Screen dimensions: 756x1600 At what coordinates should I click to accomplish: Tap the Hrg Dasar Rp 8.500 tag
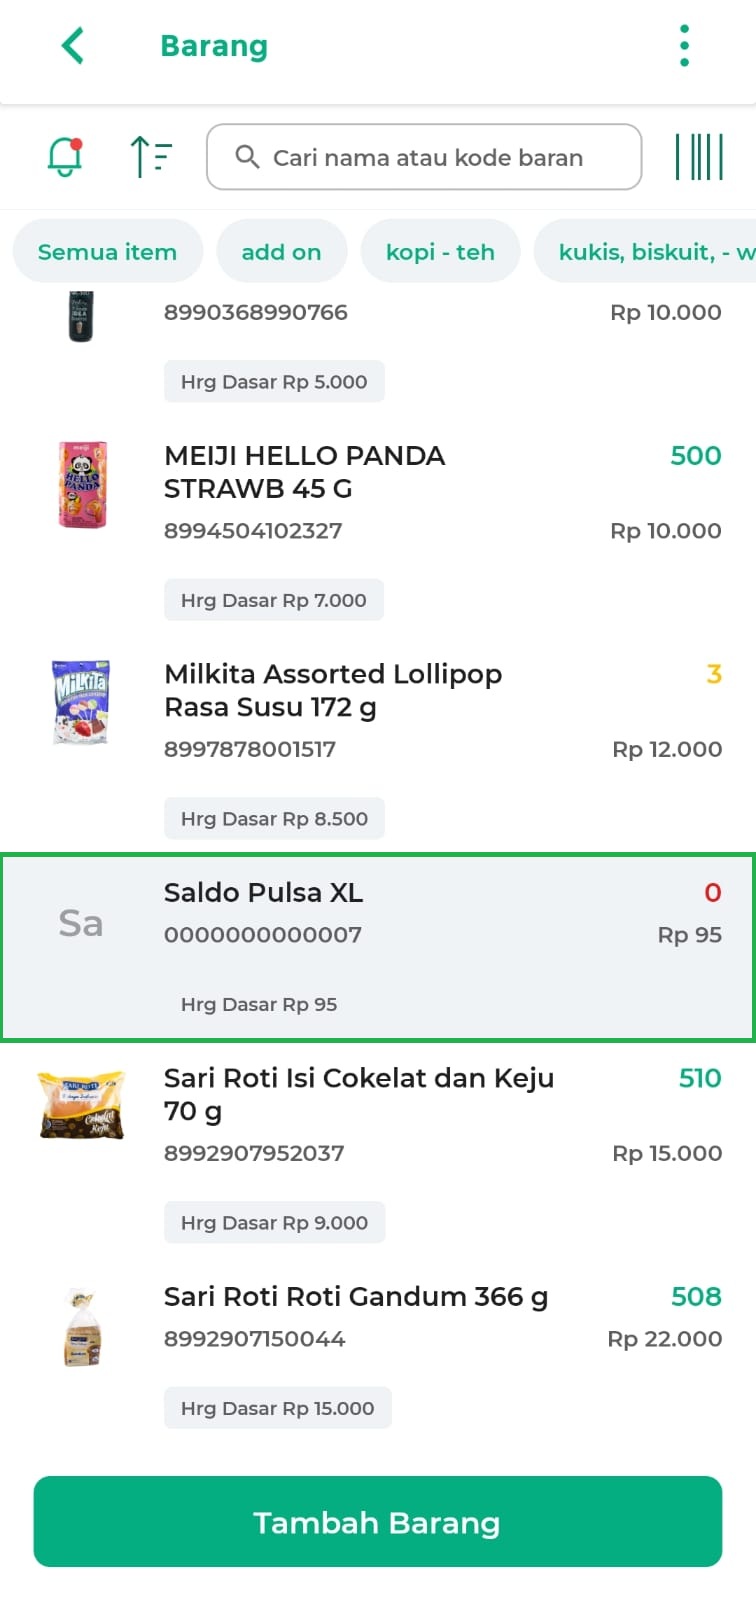(x=274, y=819)
